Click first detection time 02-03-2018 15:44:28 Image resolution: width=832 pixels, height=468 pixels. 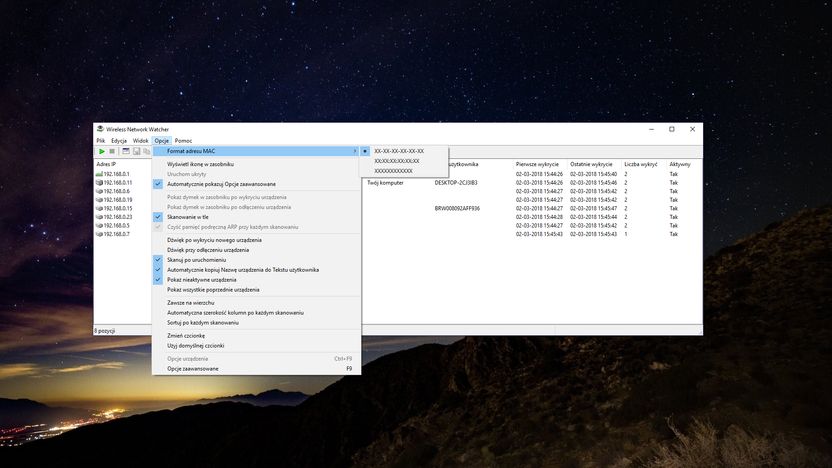click(539, 217)
